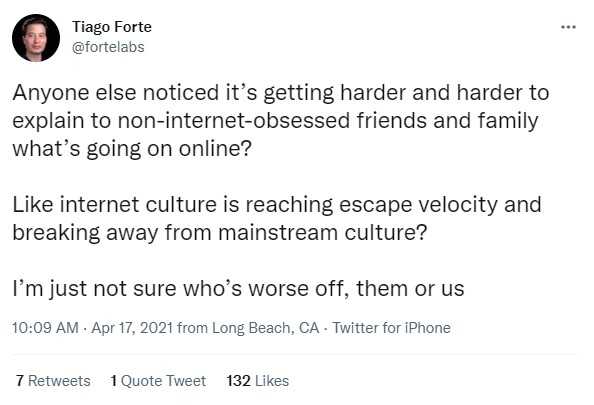Viewport: 594px width, 405px height.
Task: Click the Apr 17, 2021 date
Action: 132,328
